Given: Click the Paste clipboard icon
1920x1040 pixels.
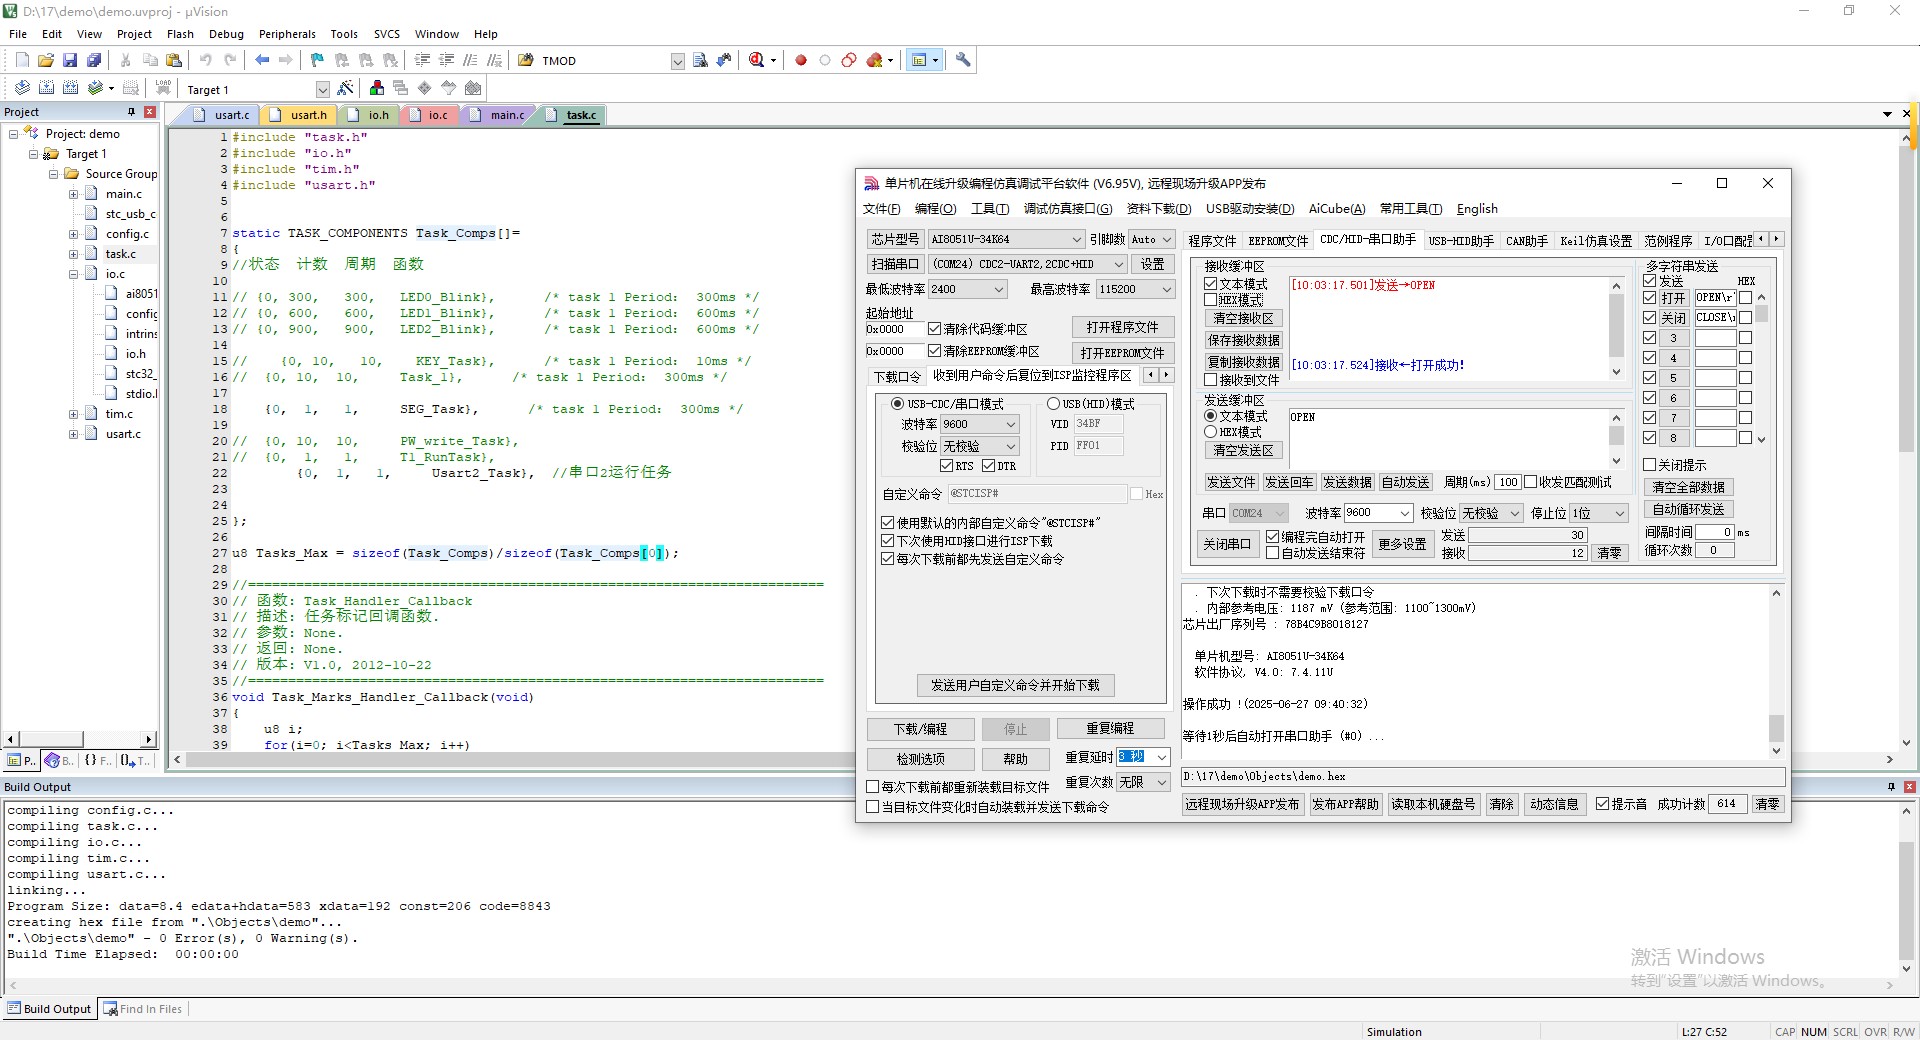Looking at the screenshot, I should 174,60.
